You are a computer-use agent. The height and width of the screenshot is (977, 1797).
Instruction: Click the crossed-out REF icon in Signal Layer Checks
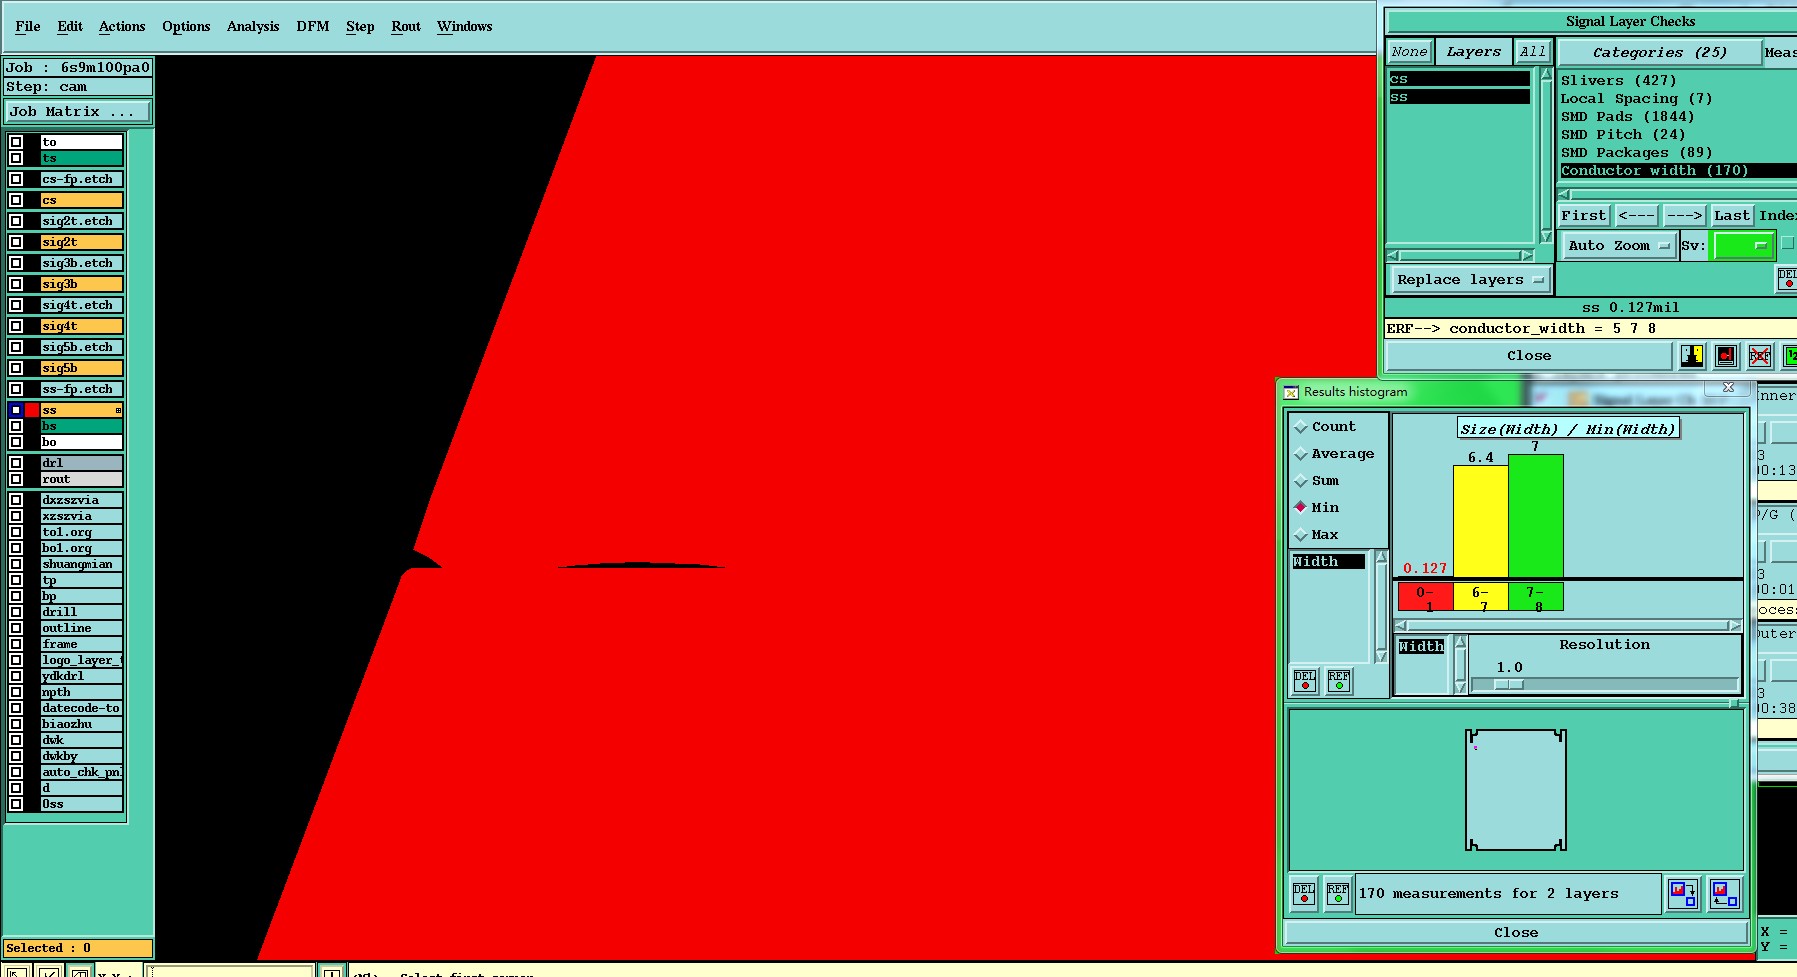[1760, 356]
